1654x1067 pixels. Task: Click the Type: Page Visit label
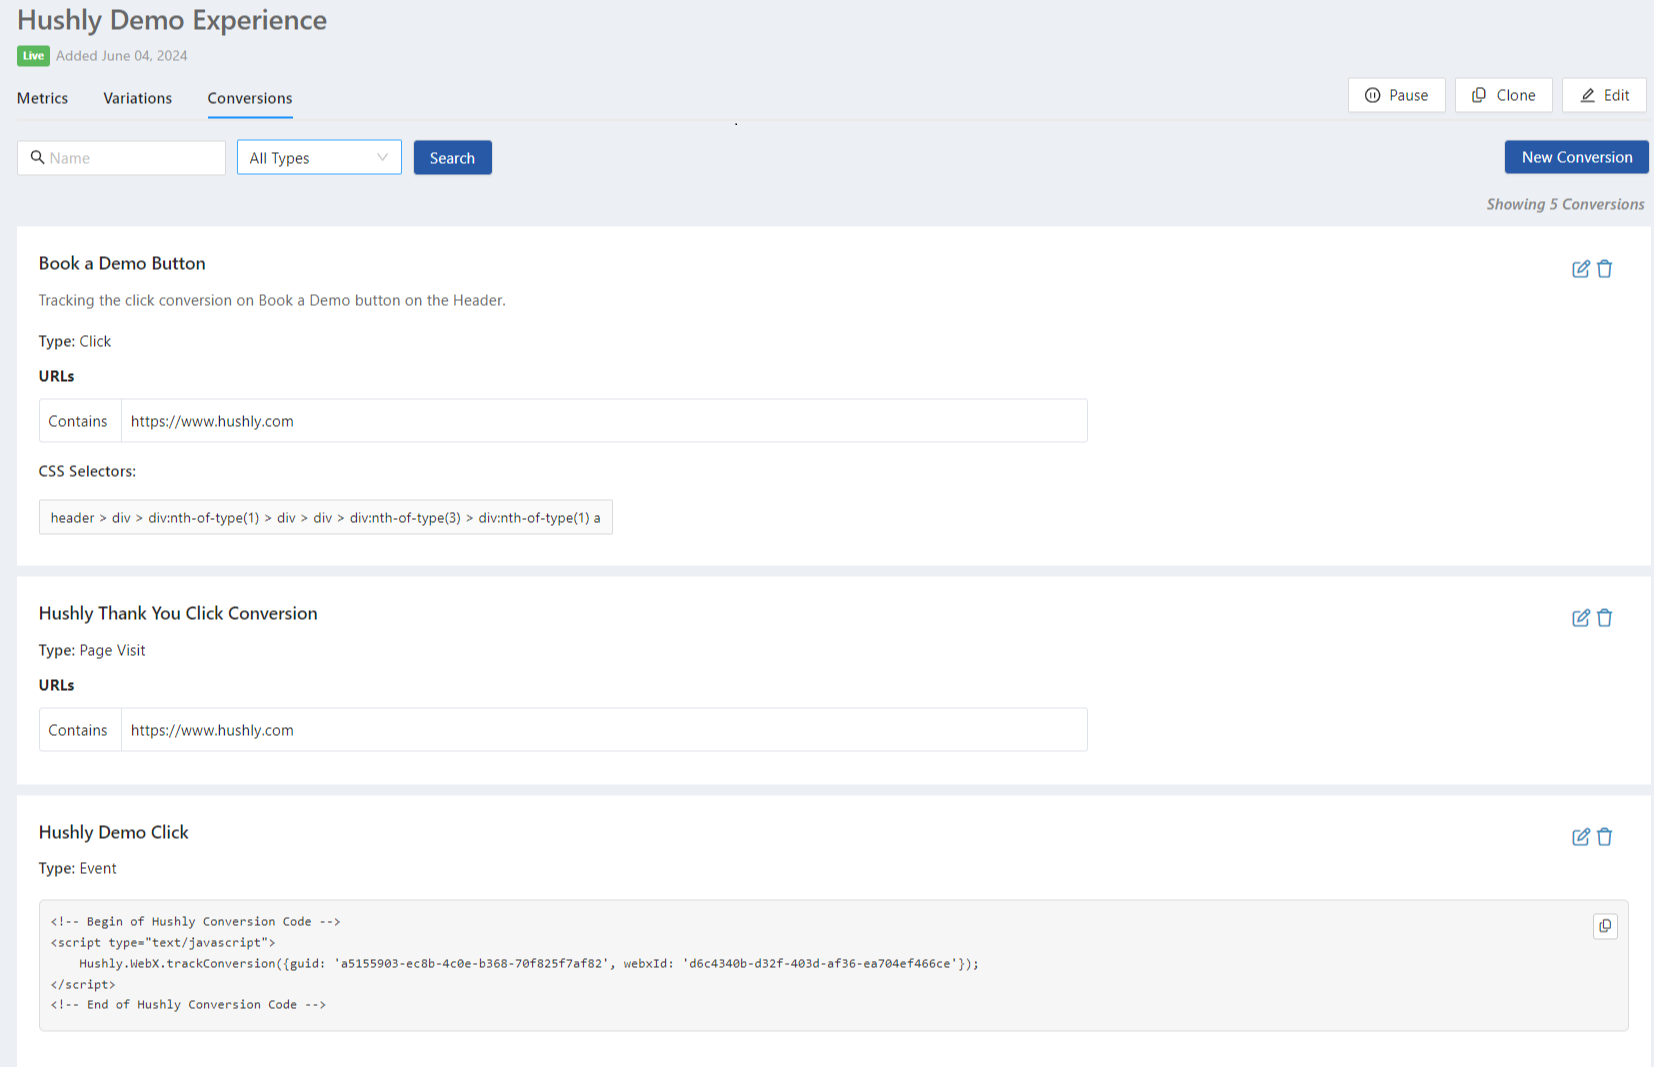pos(92,650)
